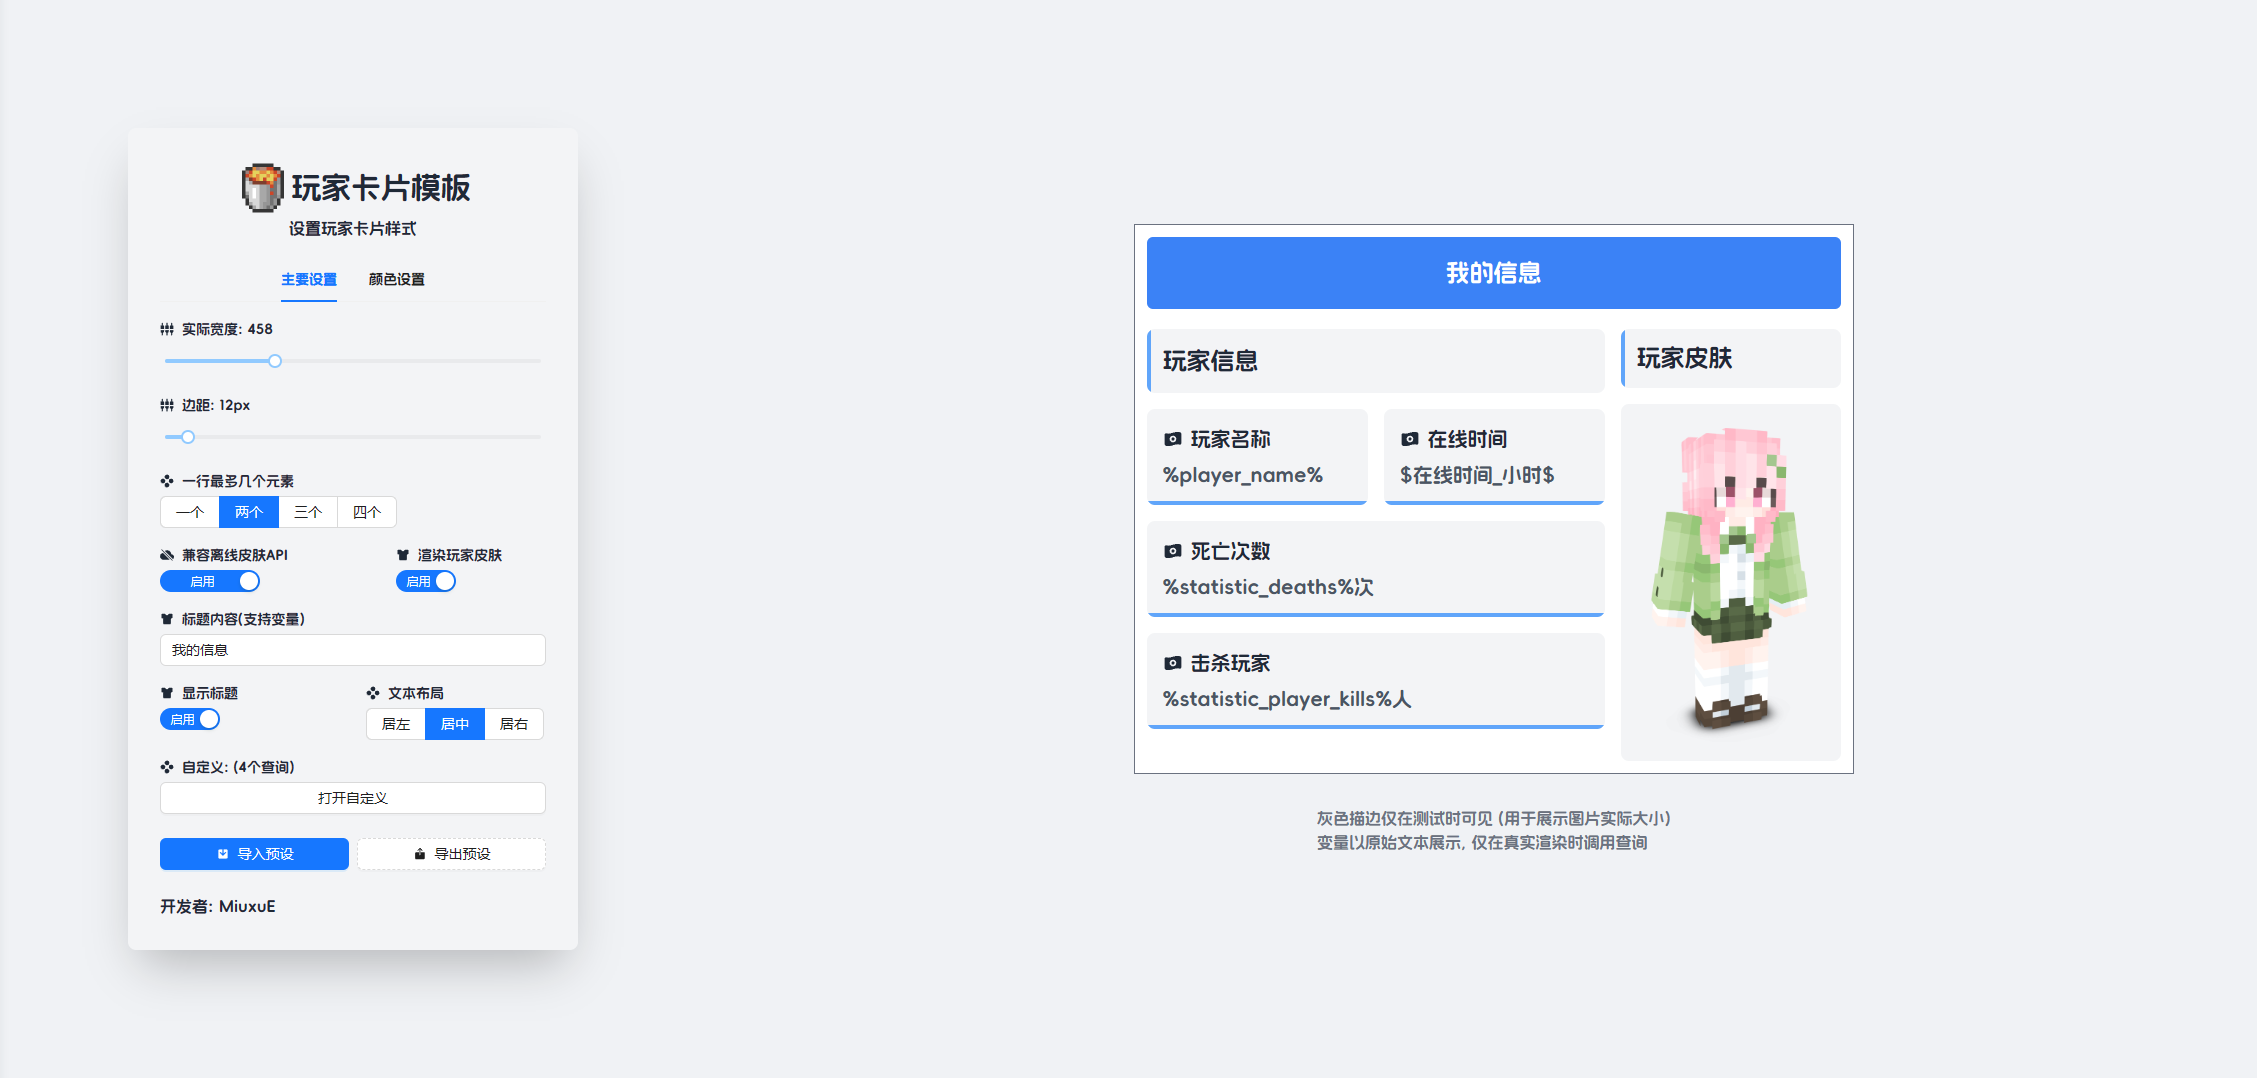Click the icon next to 玩家名称 in card
2257x1078 pixels.
click(x=1173, y=439)
